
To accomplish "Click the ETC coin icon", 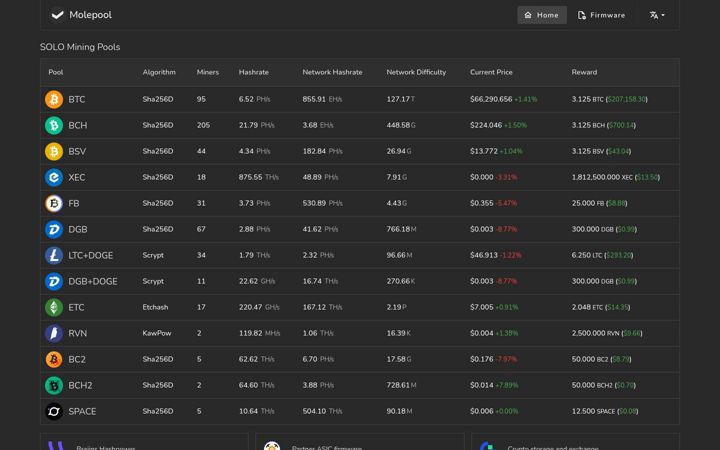I will (x=54, y=307).
